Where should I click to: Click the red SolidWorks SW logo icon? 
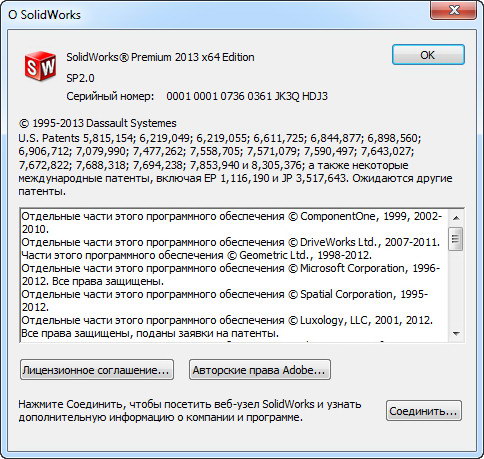tap(40, 66)
